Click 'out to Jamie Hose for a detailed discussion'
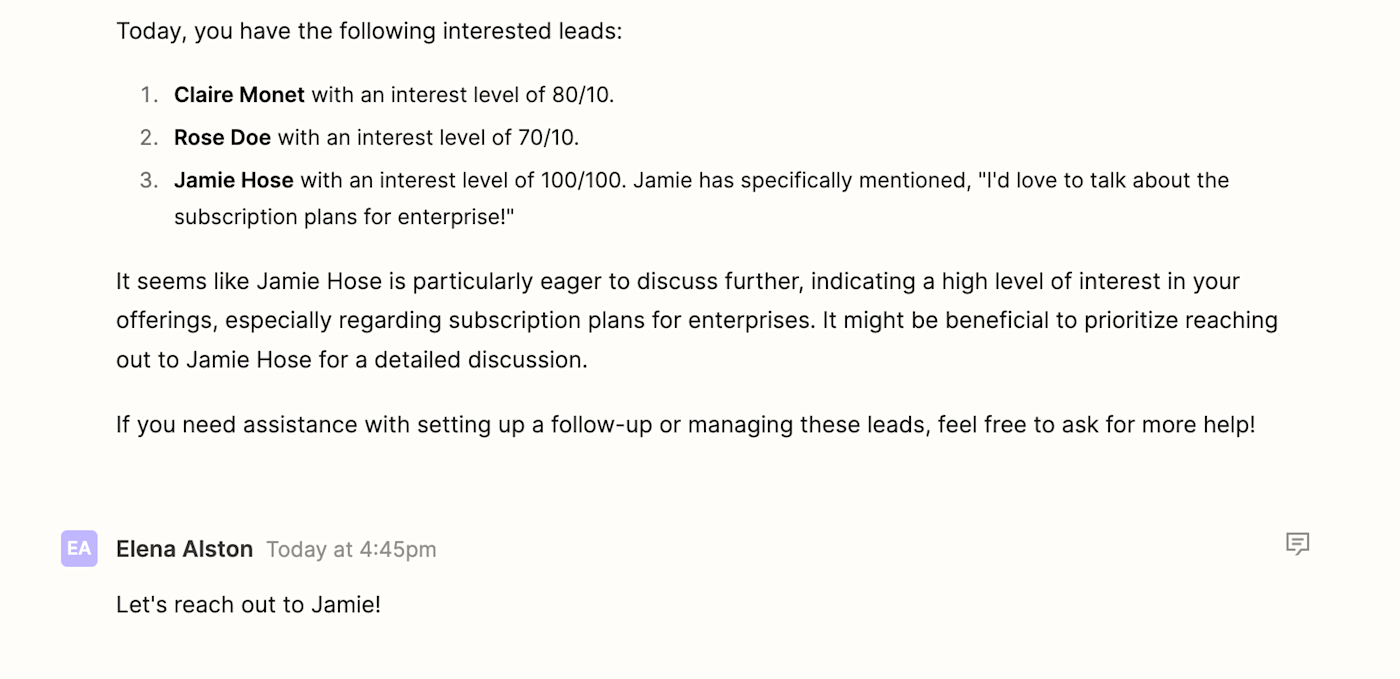This screenshot has height=679, width=1400. [352, 359]
